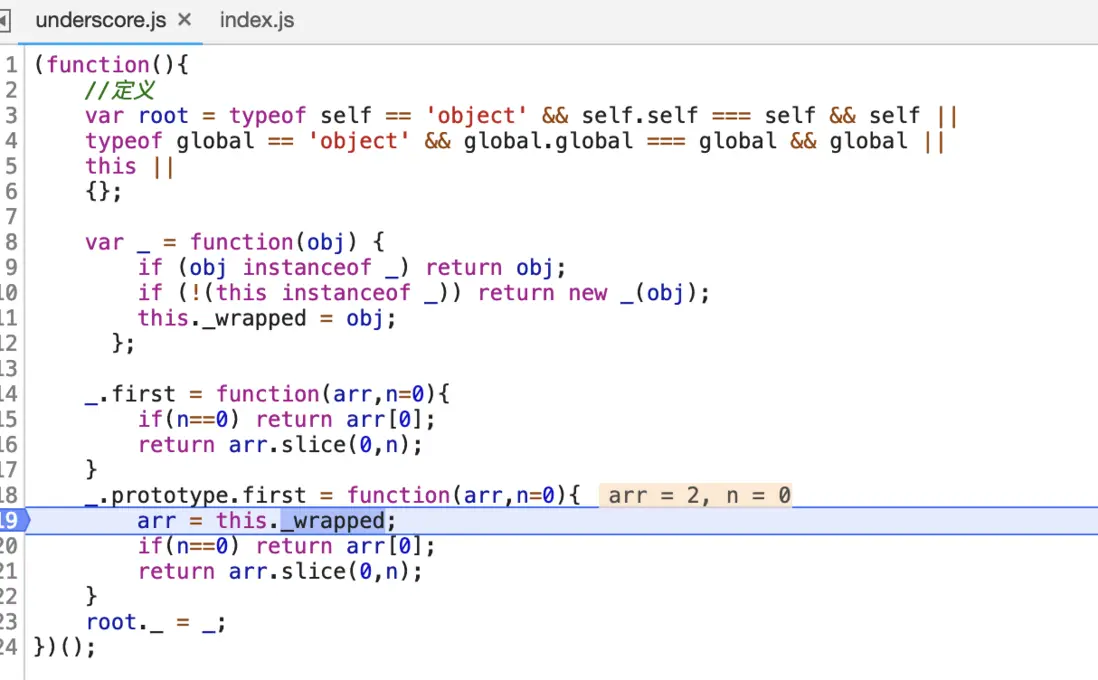Click 'root._ = _;' on line 23
The width and height of the screenshot is (1098, 680).
point(155,623)
